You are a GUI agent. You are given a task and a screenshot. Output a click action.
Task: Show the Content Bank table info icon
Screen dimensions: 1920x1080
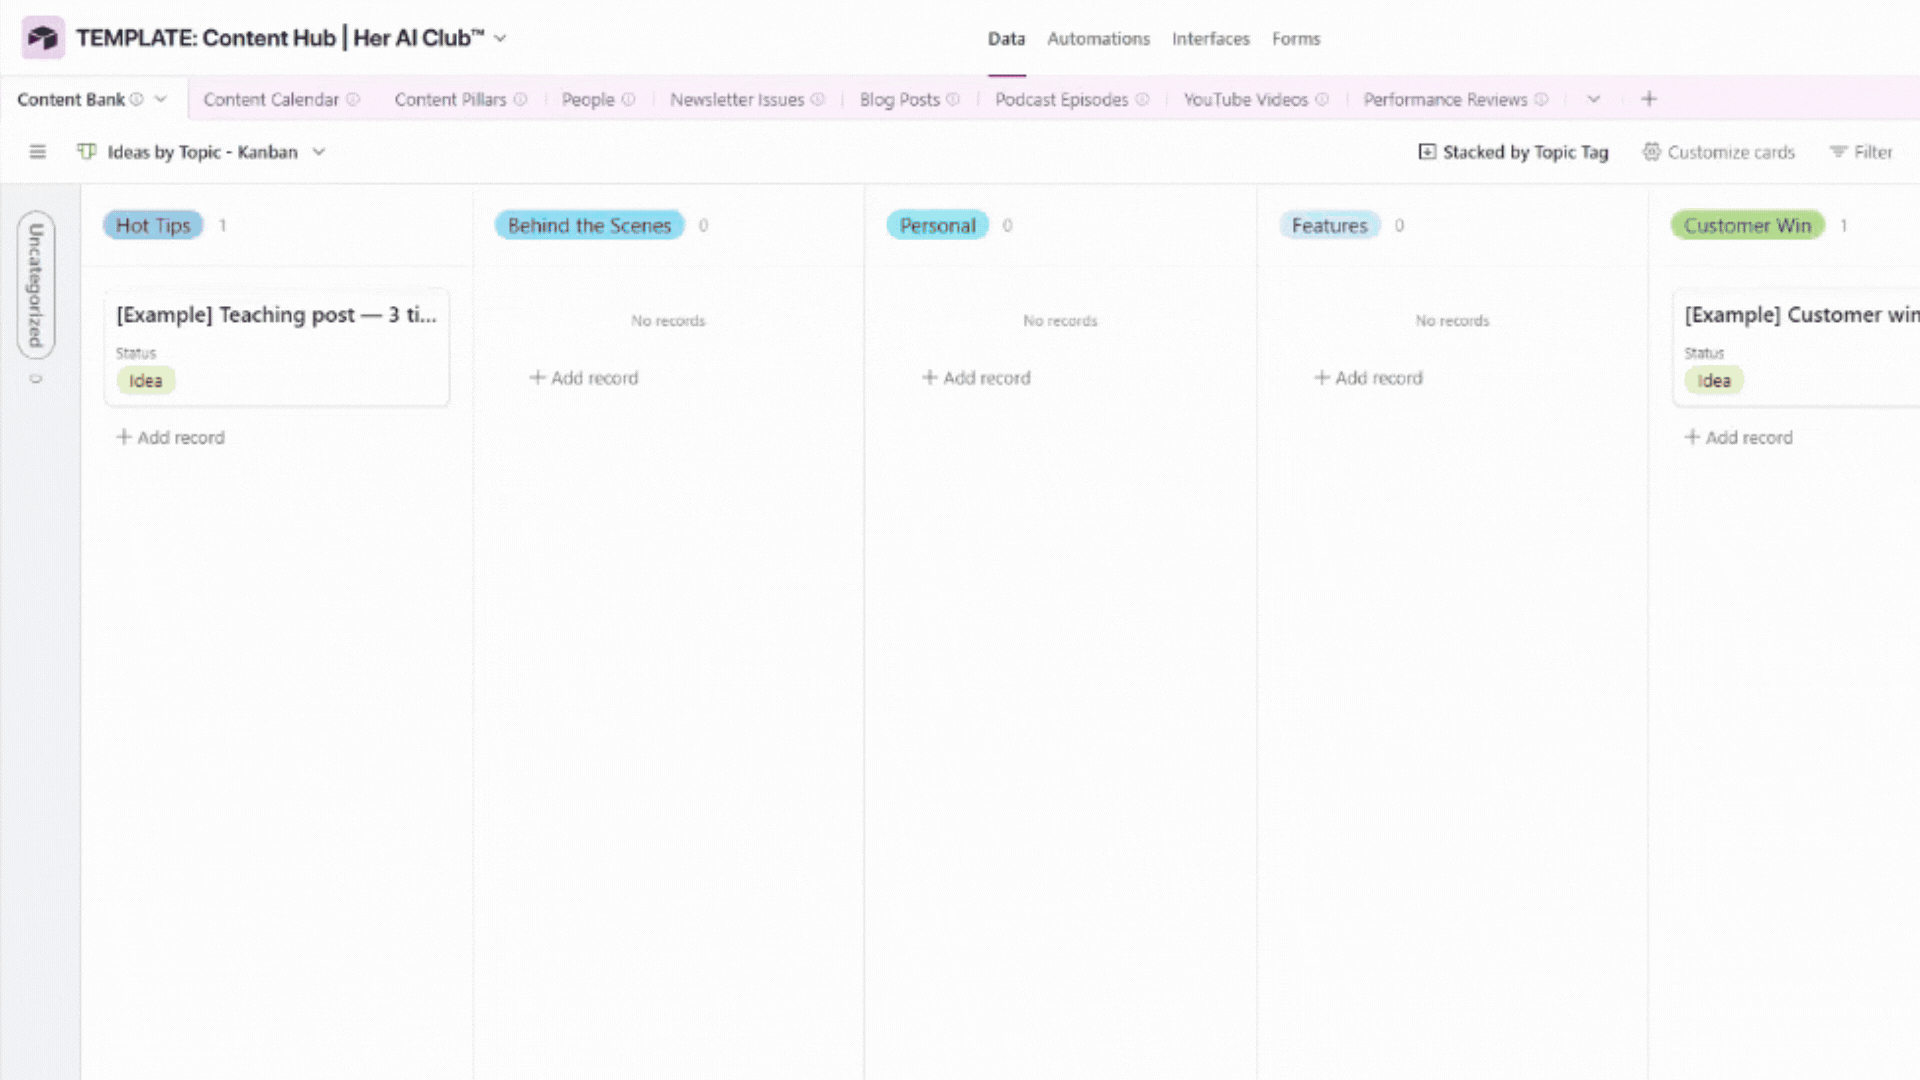(x=137, y=99)
